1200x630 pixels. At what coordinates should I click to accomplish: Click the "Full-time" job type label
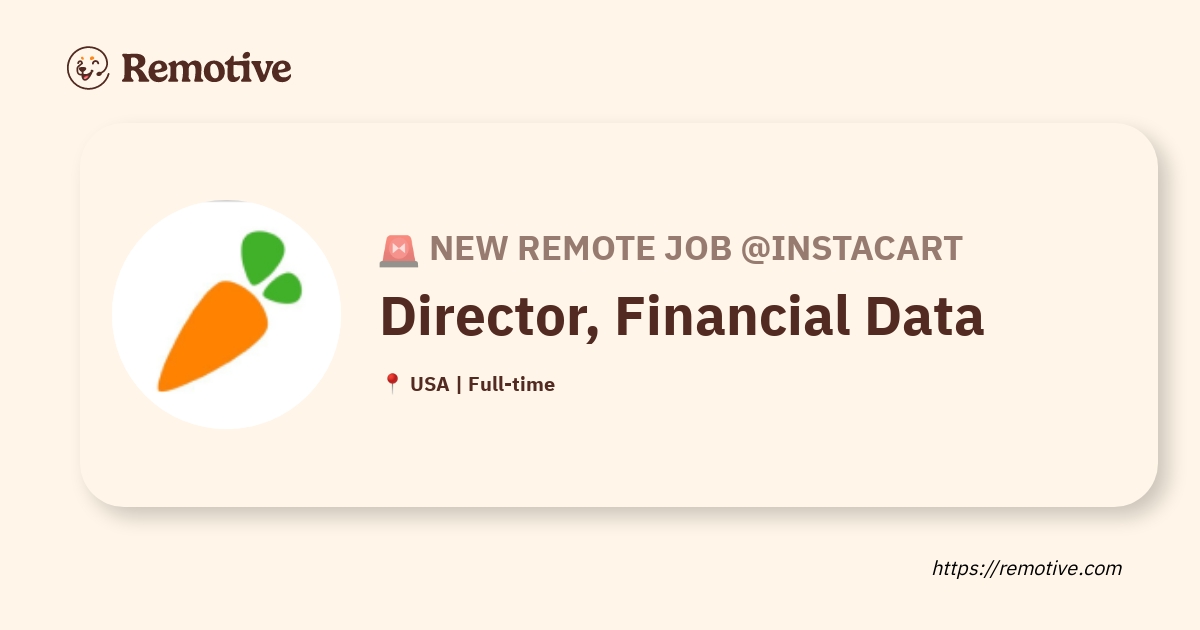pyautogui.click(x=511, y=384)
